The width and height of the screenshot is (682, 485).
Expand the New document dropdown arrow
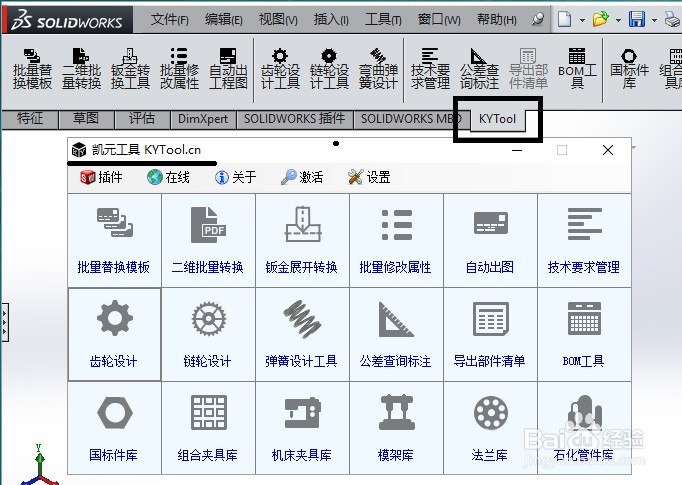point(582,20)
